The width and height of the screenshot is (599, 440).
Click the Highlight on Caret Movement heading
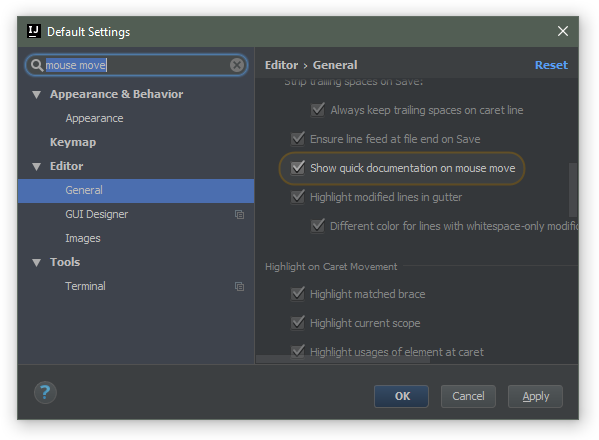(x=331, y=267)
